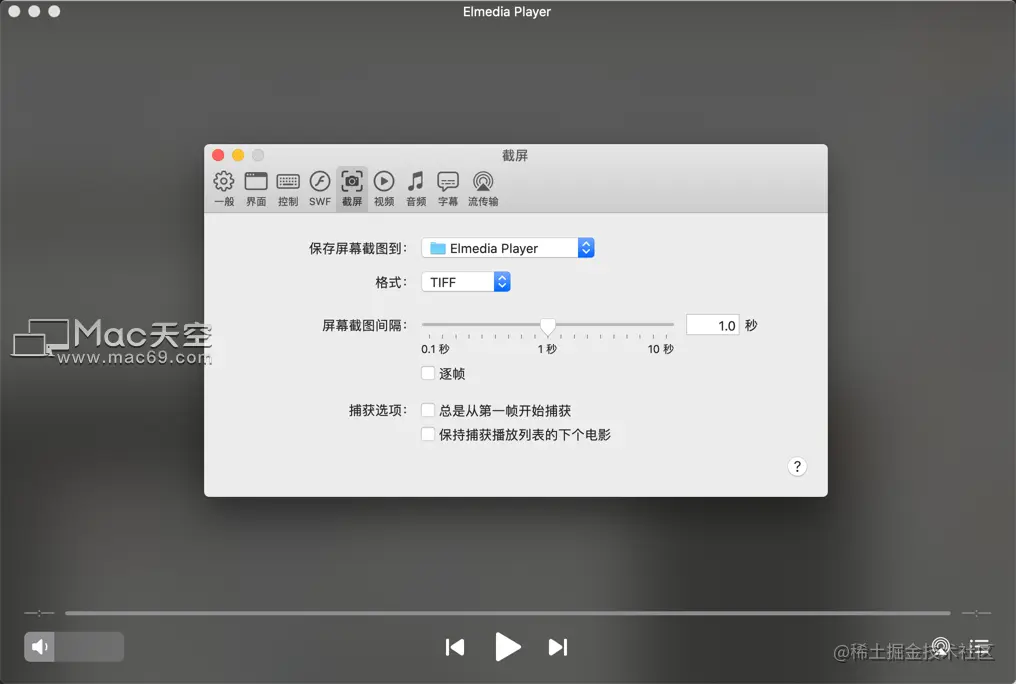Image resolution: width=1016 pixels, height=684 pixels.
Task: Open the 视频 video preferences tab
Action: [384, 188]
